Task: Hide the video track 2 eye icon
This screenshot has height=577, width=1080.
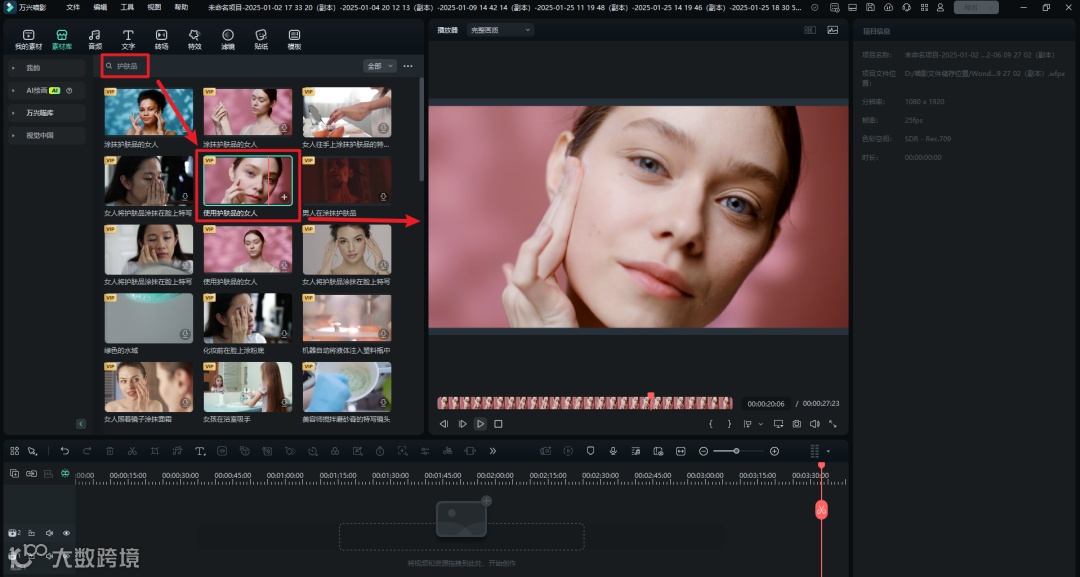Action: [x=66, y=533]
